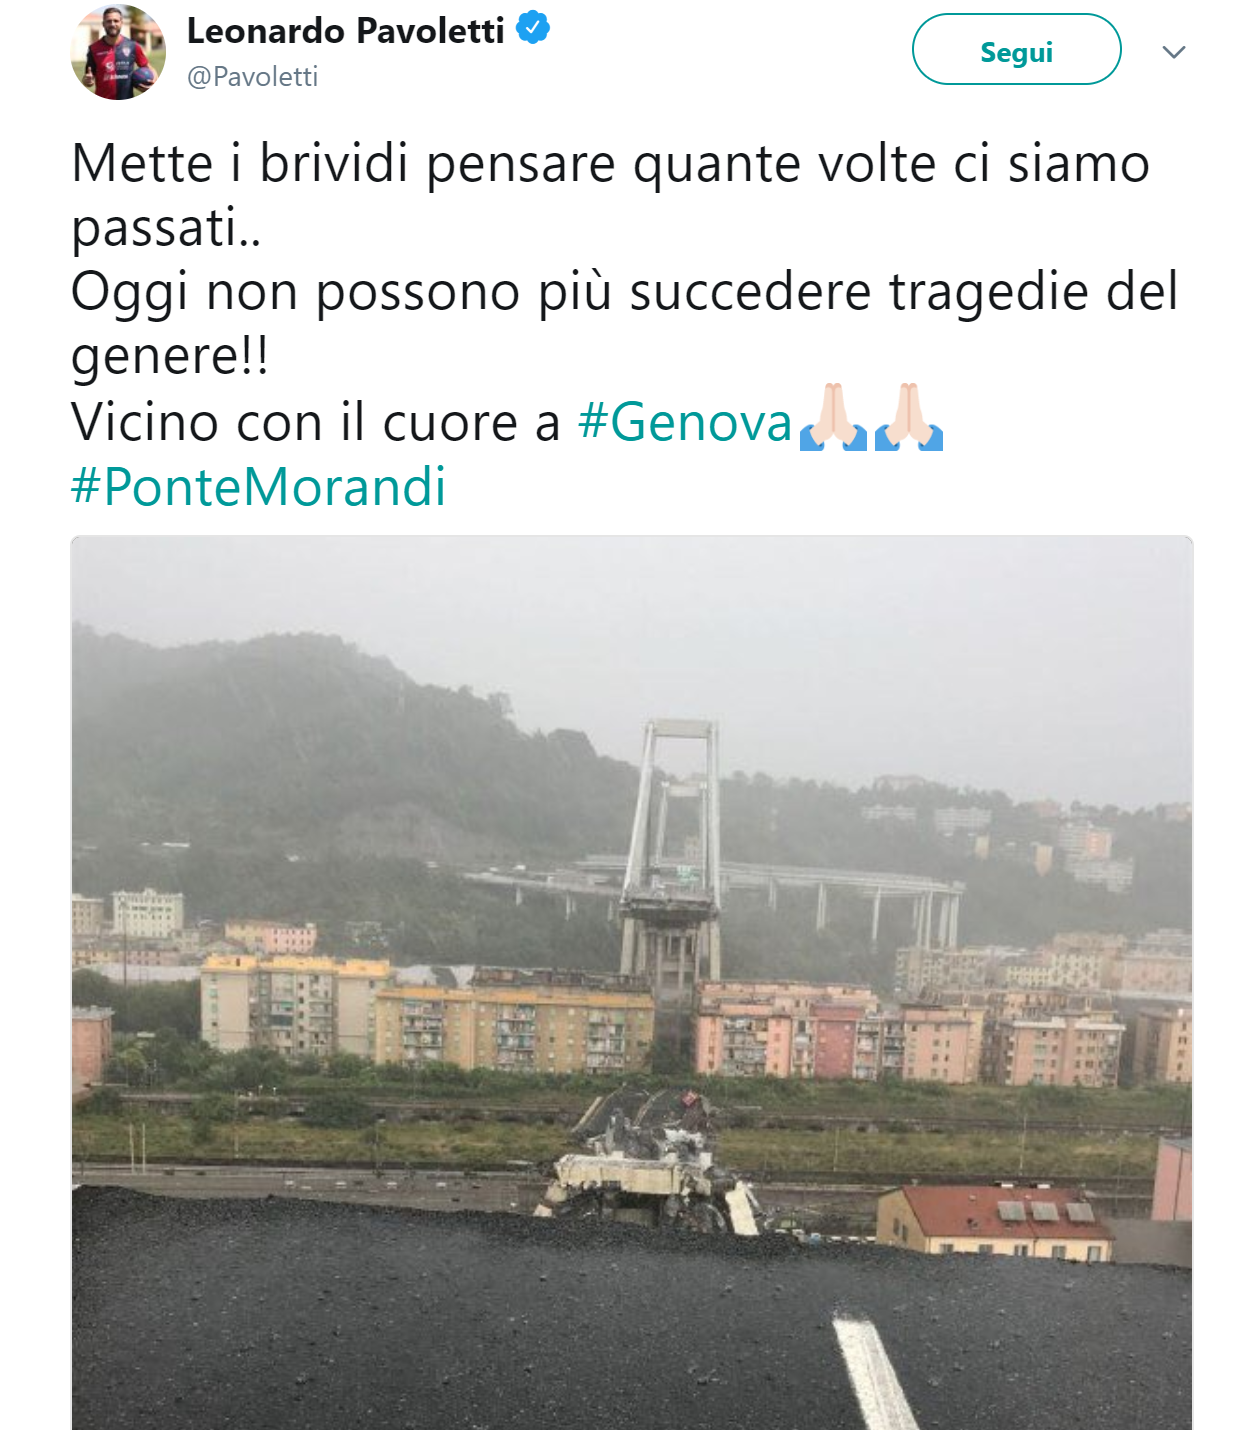Click the Leonardo Pavoletti display name
The height and width of the screenshot is (1430, 1258).
(x=346, y=31)
